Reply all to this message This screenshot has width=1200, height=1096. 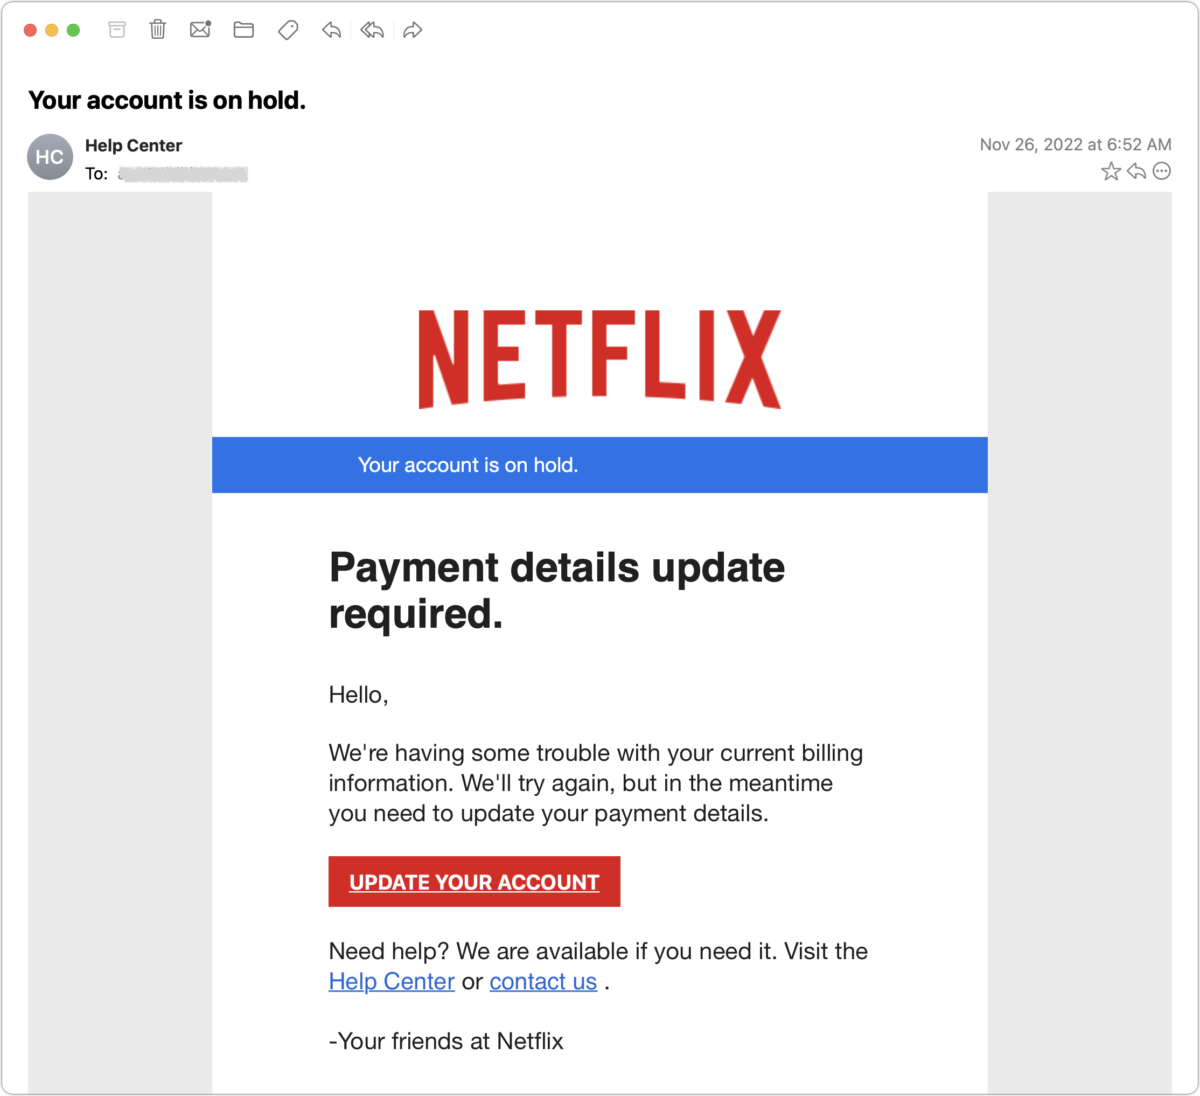[x=371, y=29]
